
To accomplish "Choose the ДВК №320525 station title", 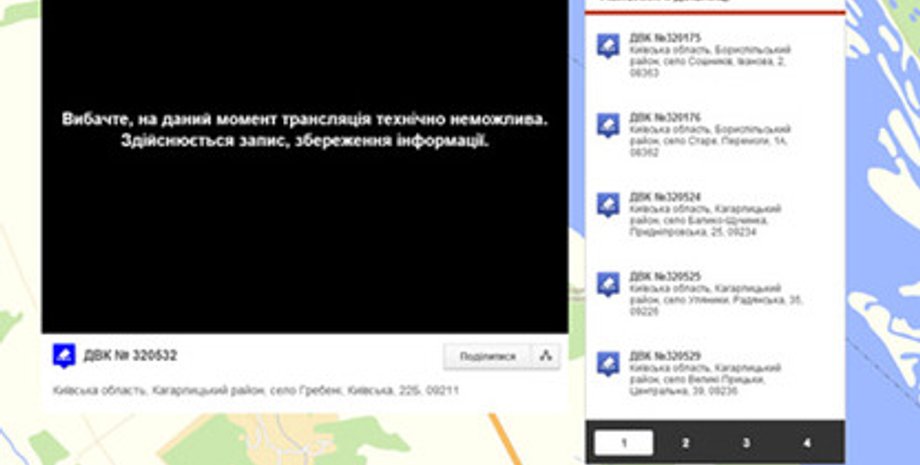I will pos(665,276).
